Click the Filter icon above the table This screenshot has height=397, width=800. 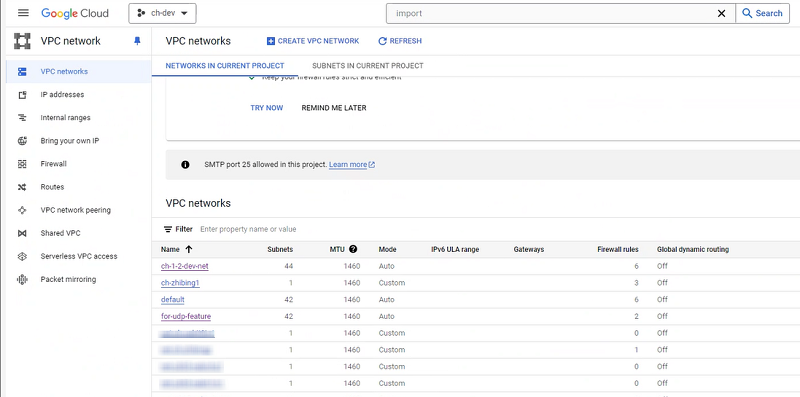point(168,229)
